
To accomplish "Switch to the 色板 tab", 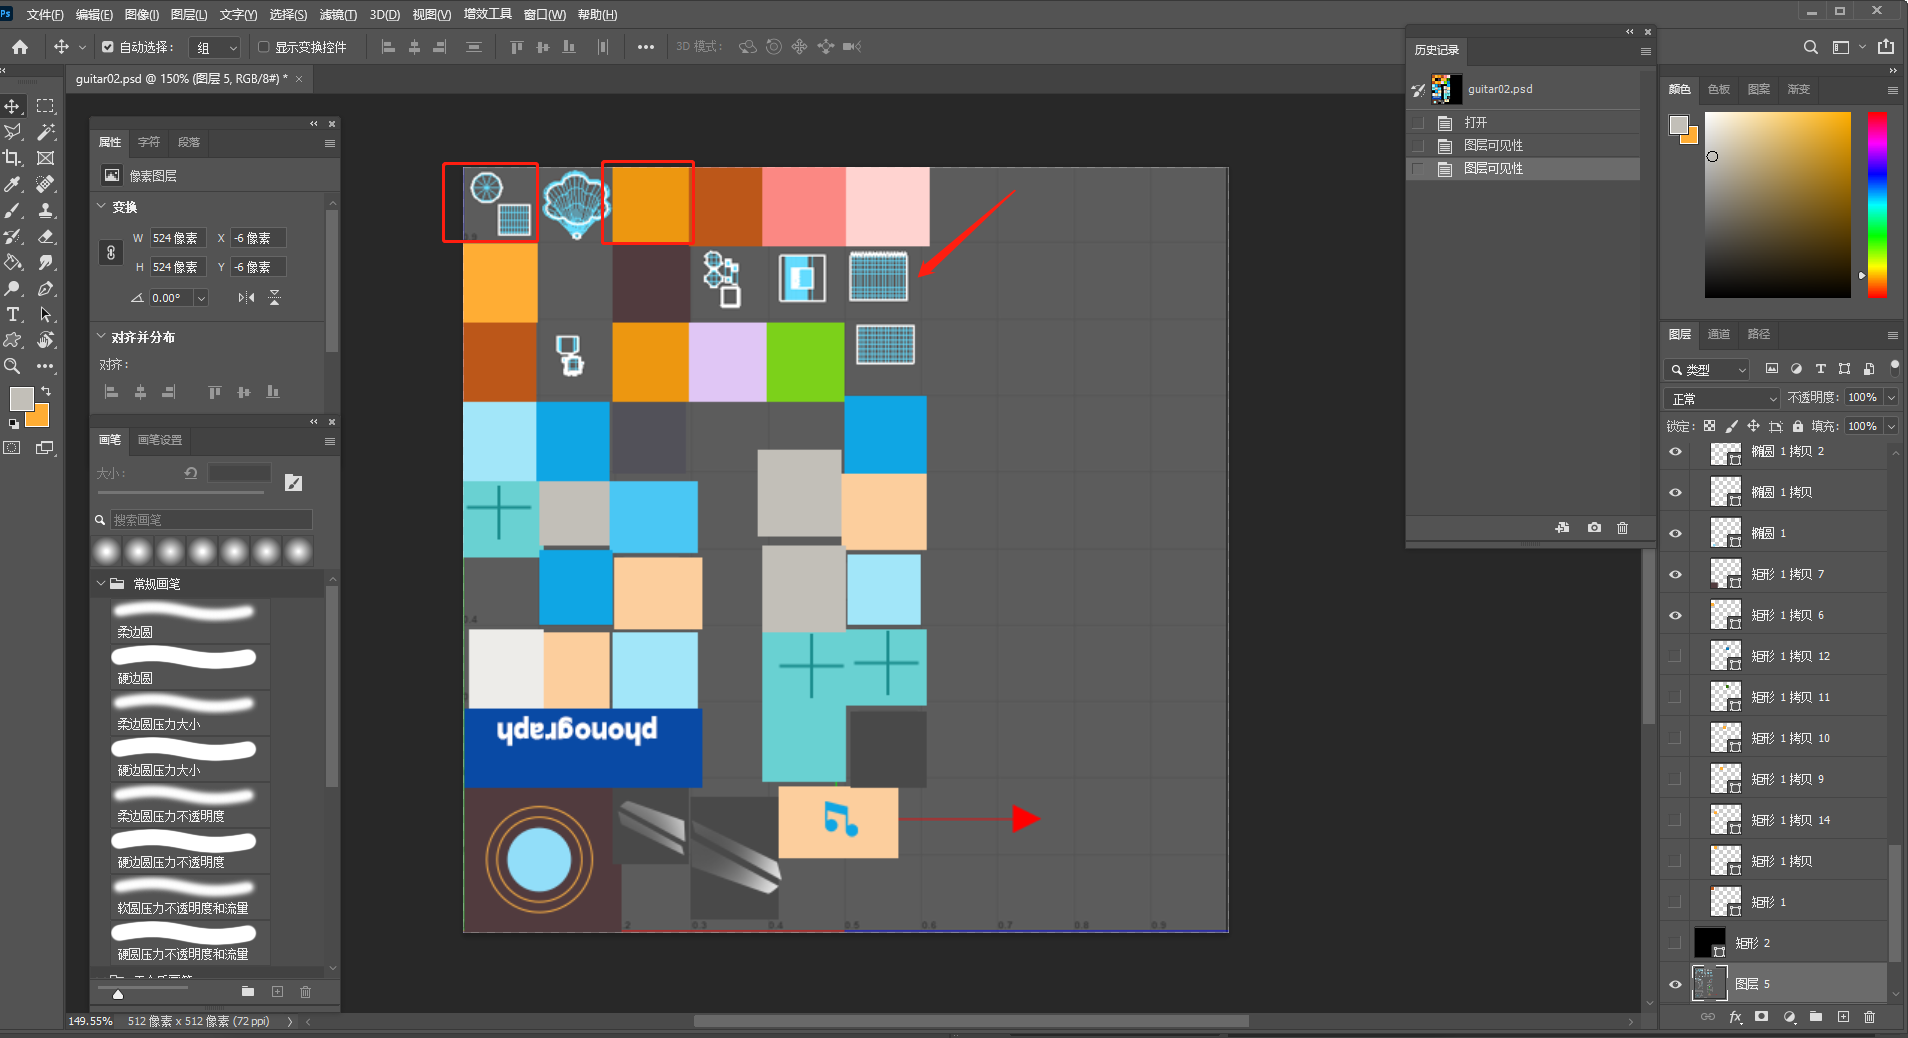I will point(1719,89).
